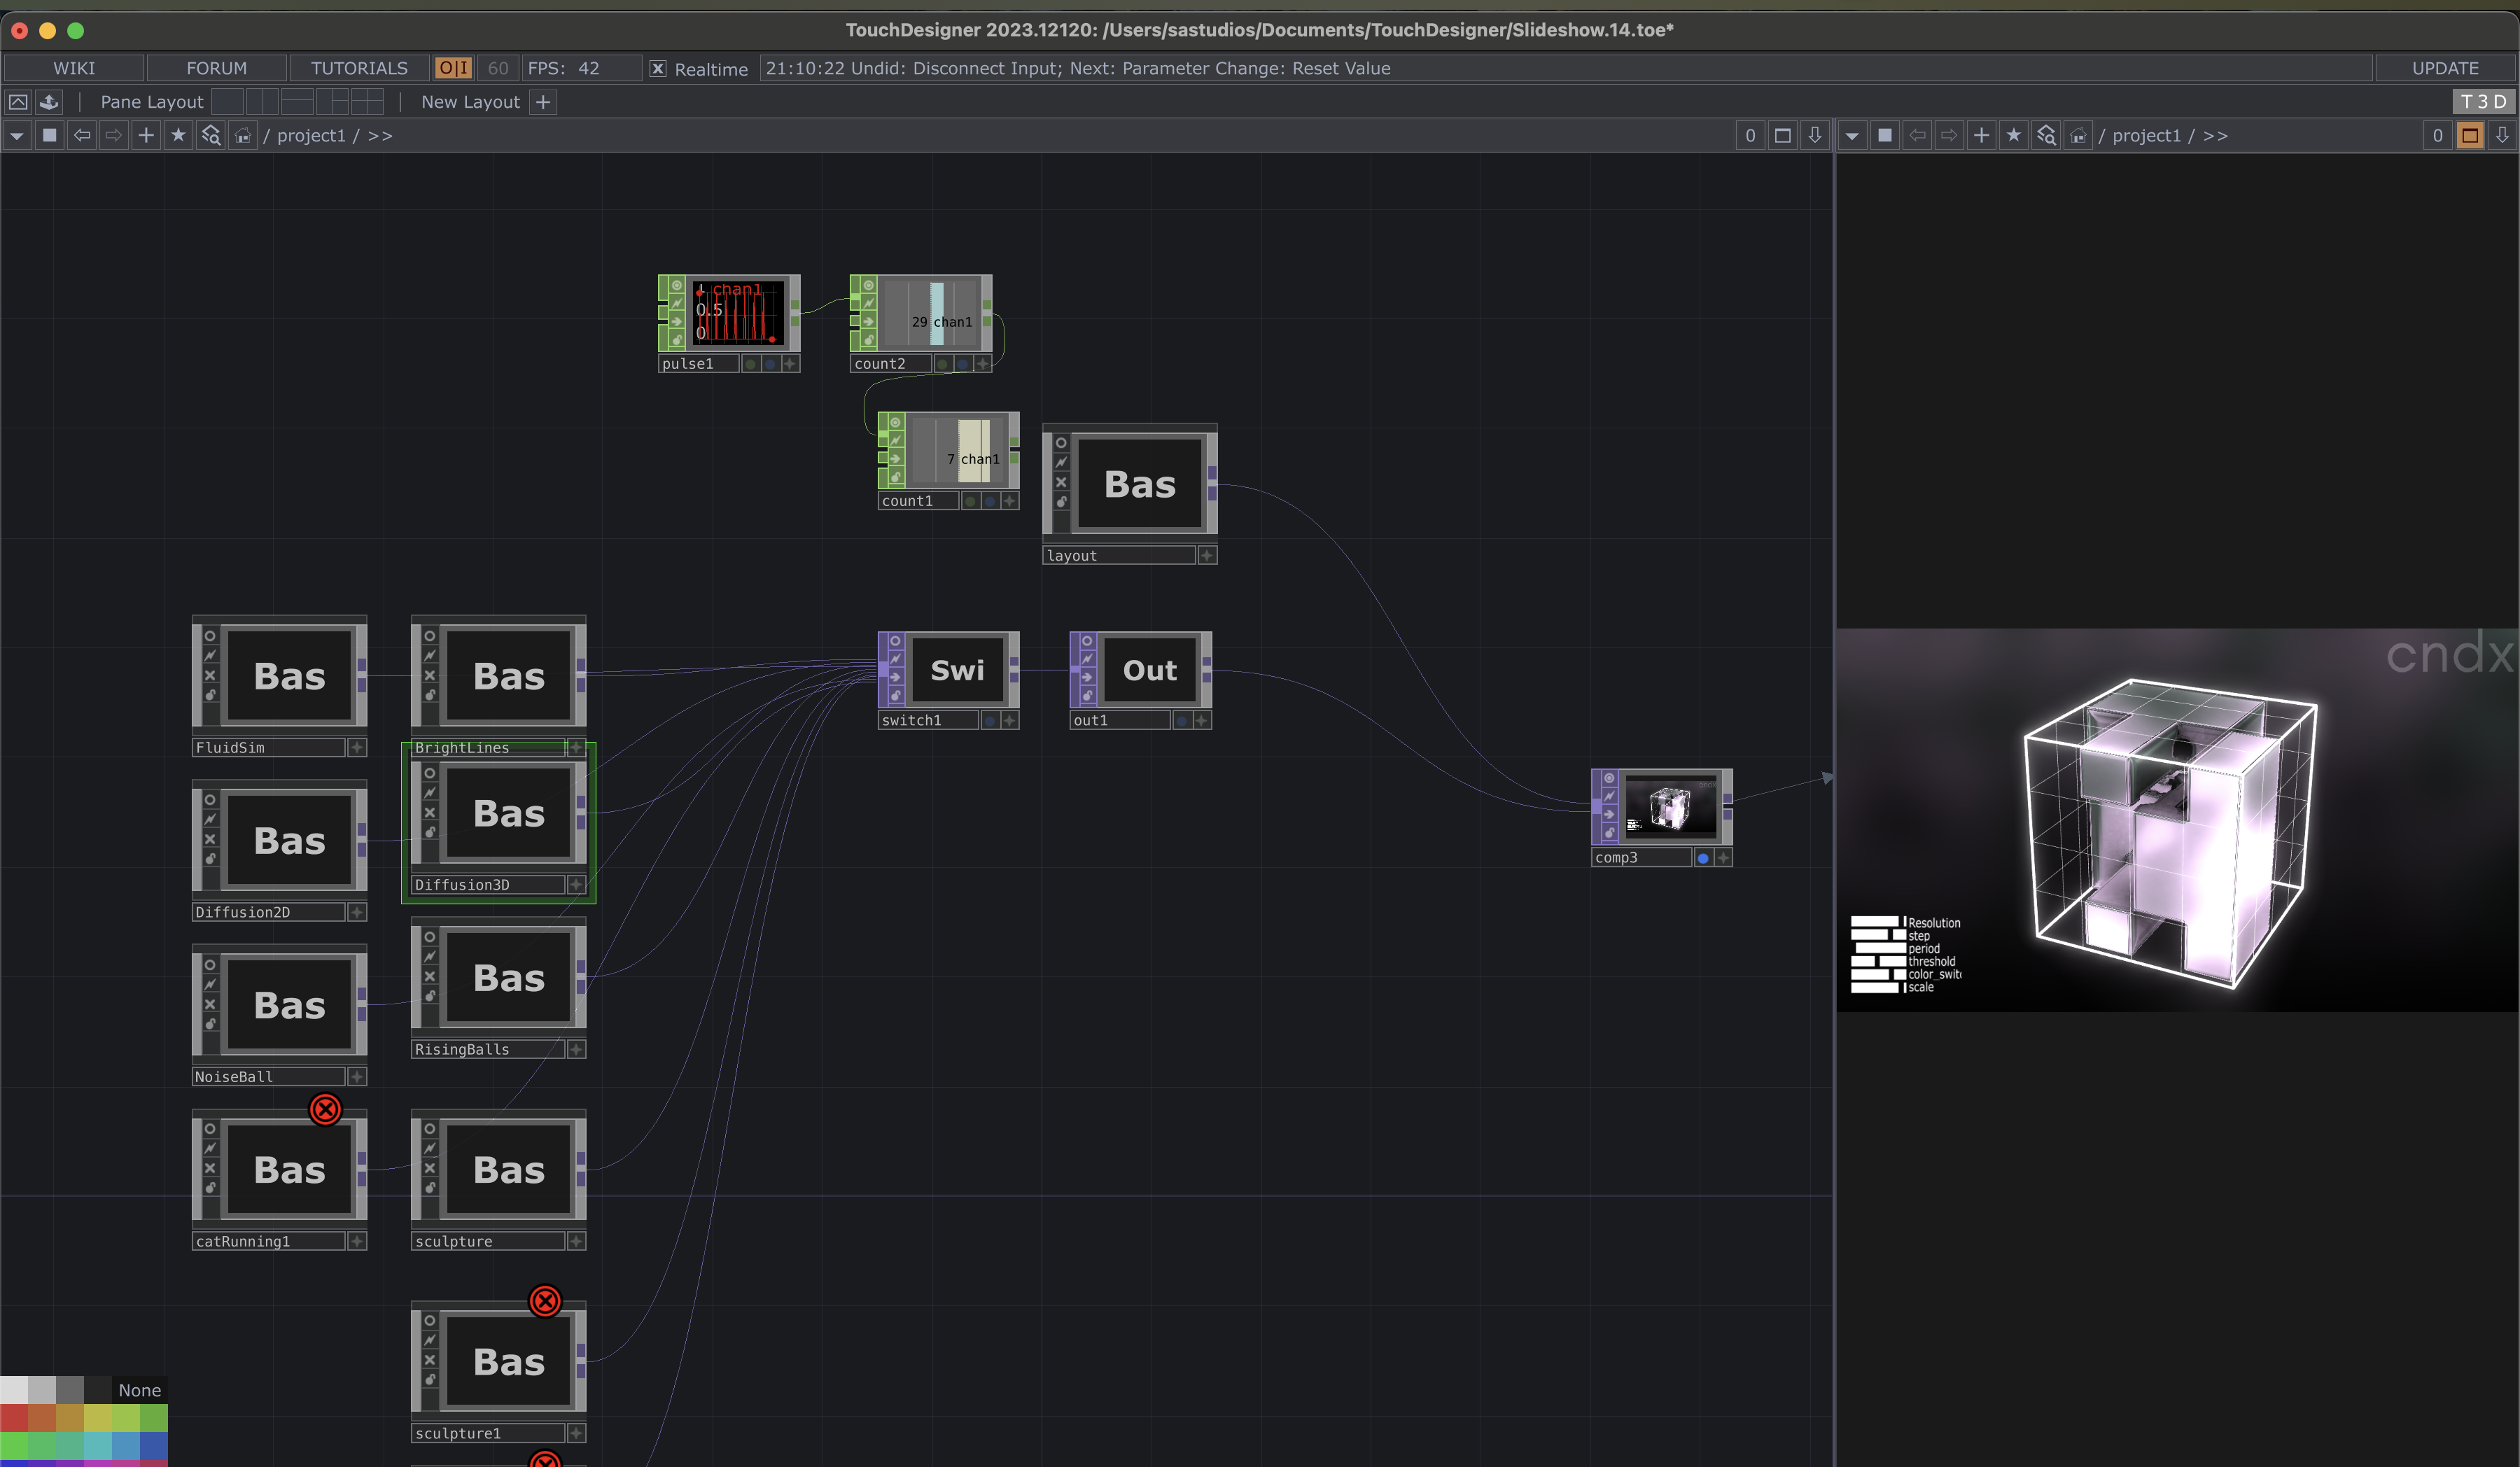Select the None color option
The height and width of the screenshot is (1467, 2520).
(x=139, y=1390)
